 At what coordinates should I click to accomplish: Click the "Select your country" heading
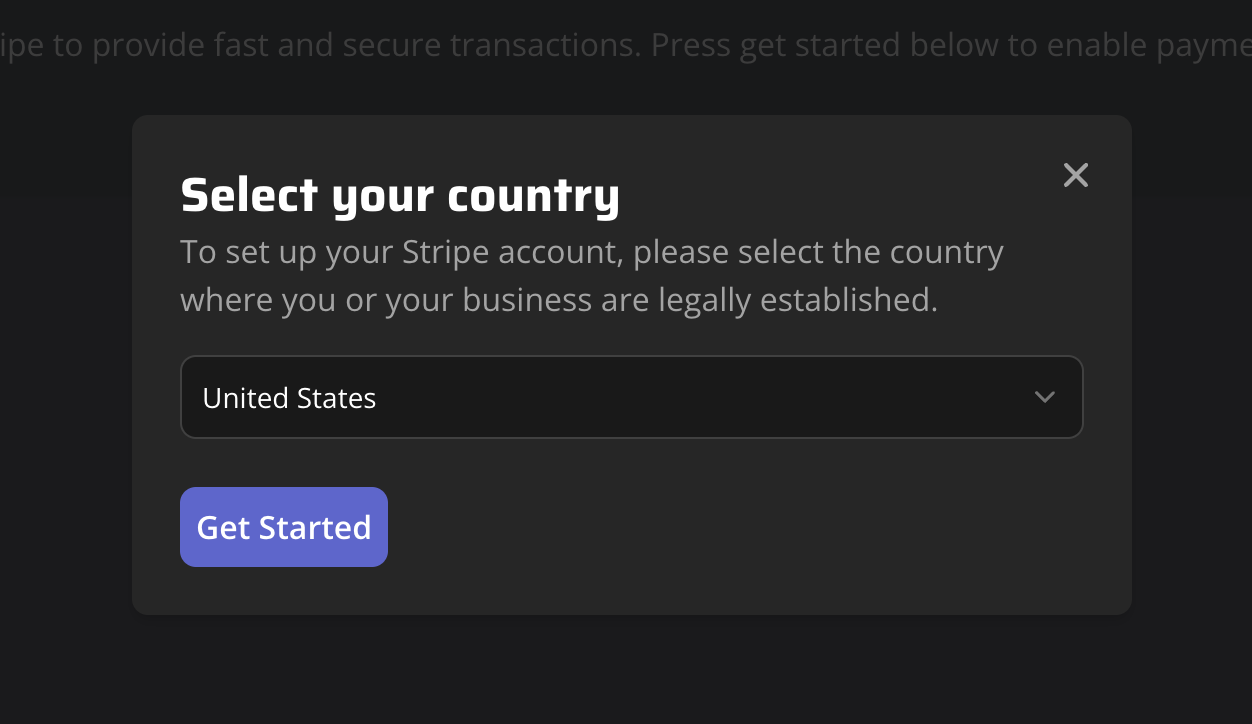[x=400, y=195]
